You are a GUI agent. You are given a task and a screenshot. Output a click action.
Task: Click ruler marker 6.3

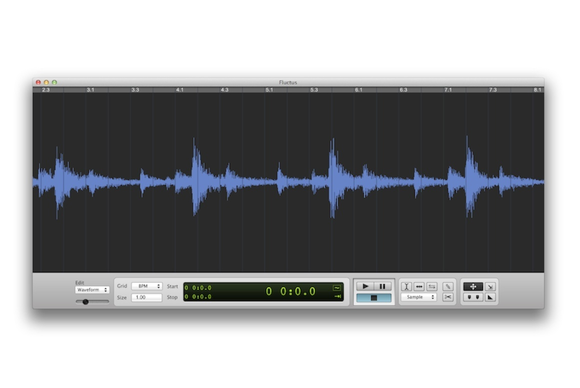pos(403,90)
